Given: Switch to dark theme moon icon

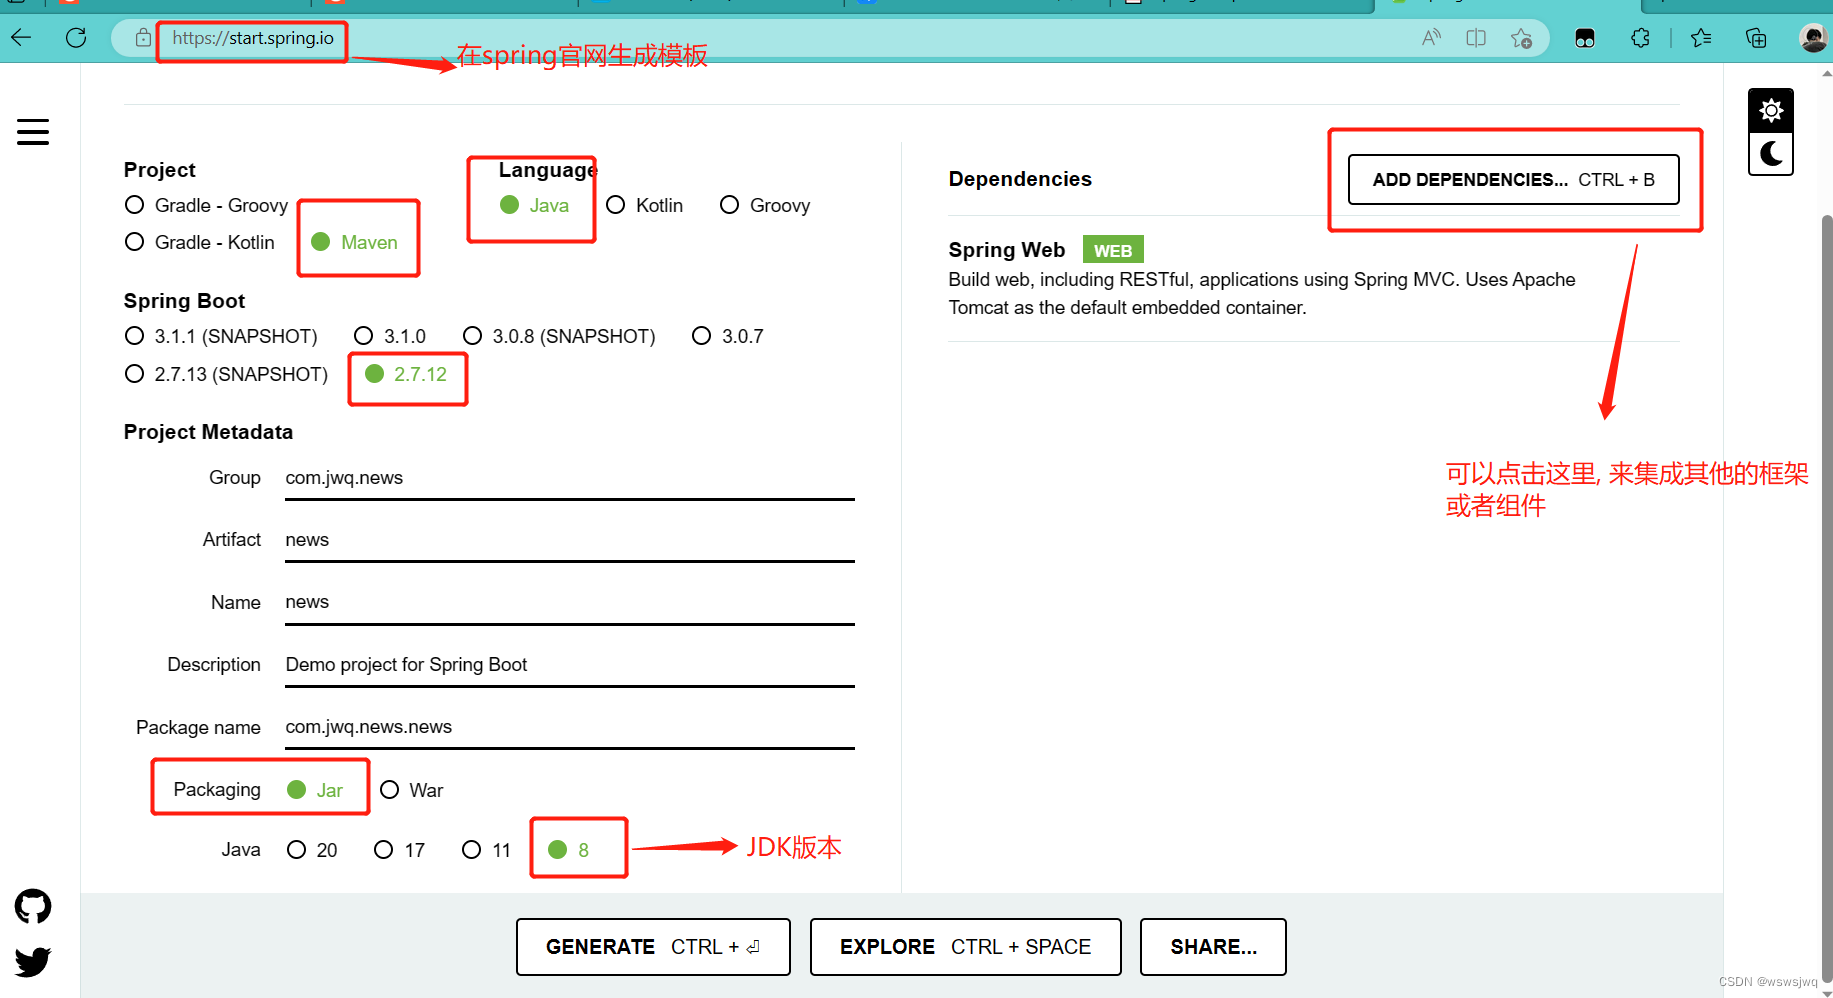Looking at the screenshot, I should pyautogui.click(x=1771, y=154).
